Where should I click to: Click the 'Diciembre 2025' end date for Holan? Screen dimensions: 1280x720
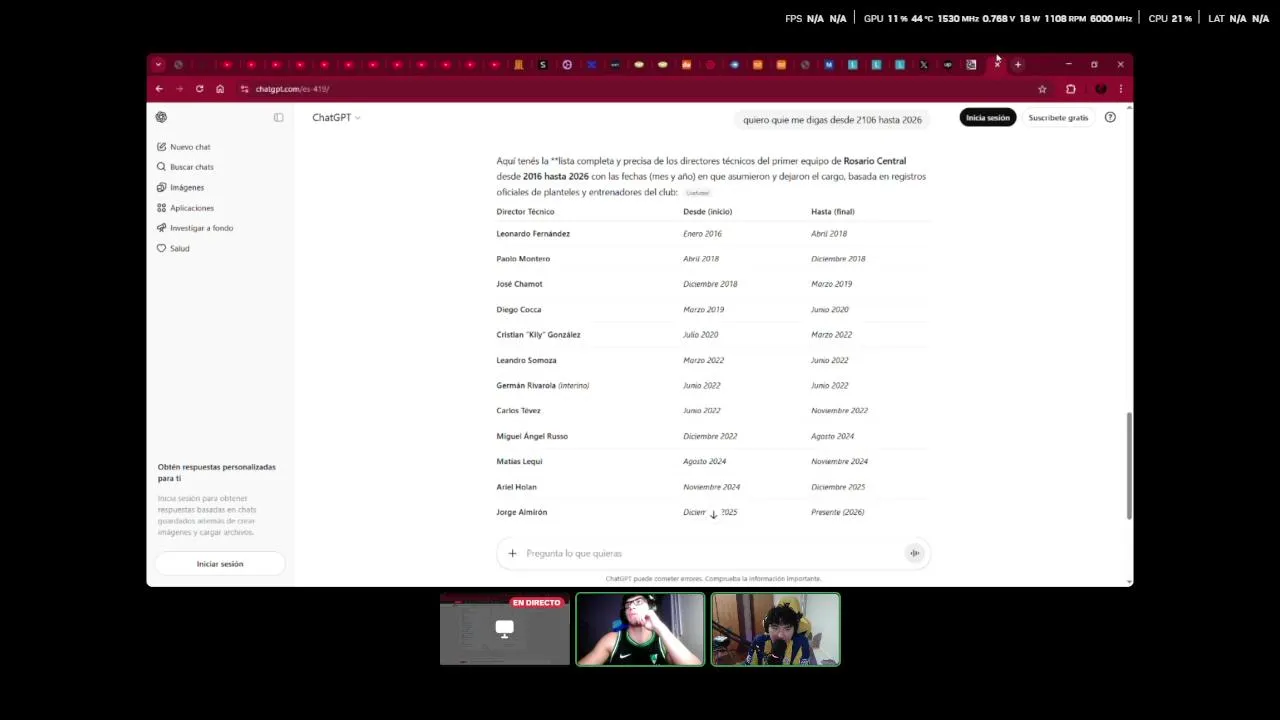coord(838,487)
